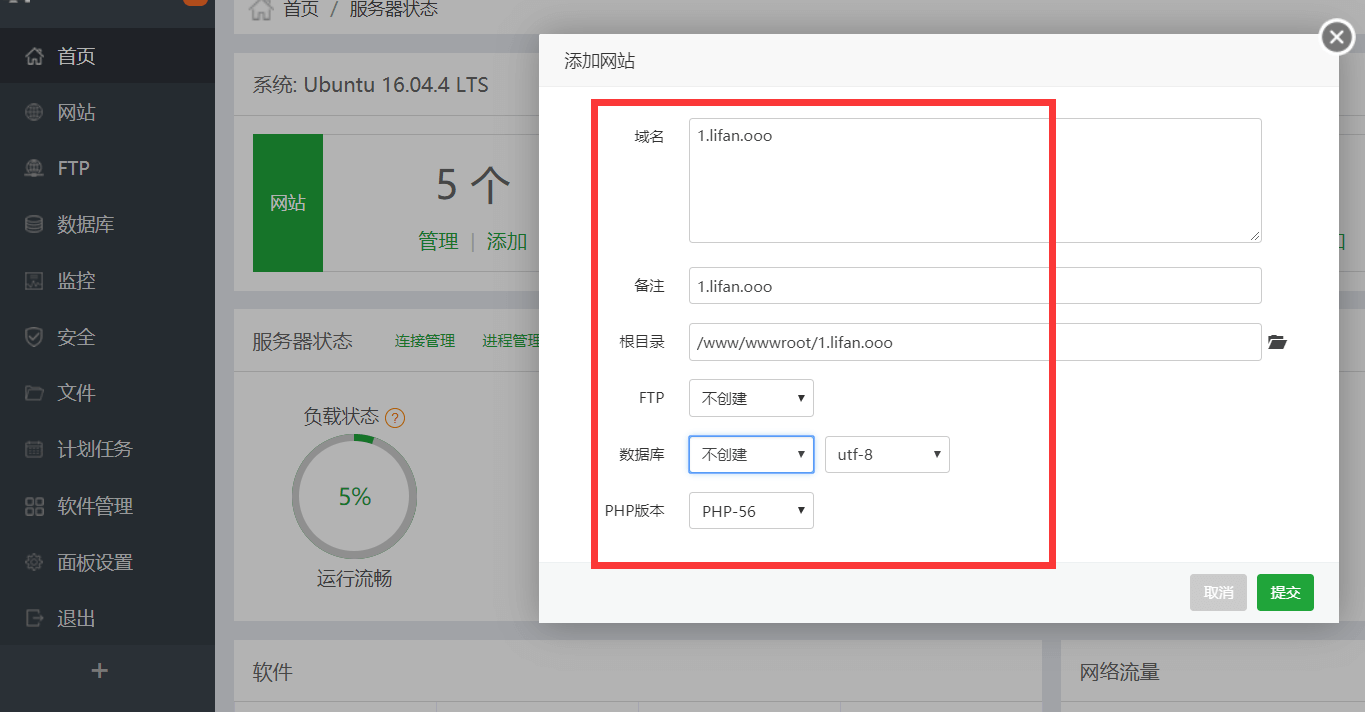Viewport: 1365px width, 712px height.
Task: Click the plus icon at sidebar bottom
Action: click(99, 671)
